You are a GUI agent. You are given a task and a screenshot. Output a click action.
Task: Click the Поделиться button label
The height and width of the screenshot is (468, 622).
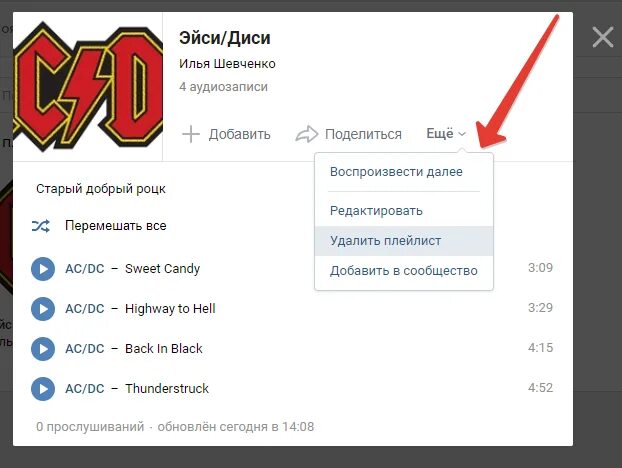pos(363,134)
